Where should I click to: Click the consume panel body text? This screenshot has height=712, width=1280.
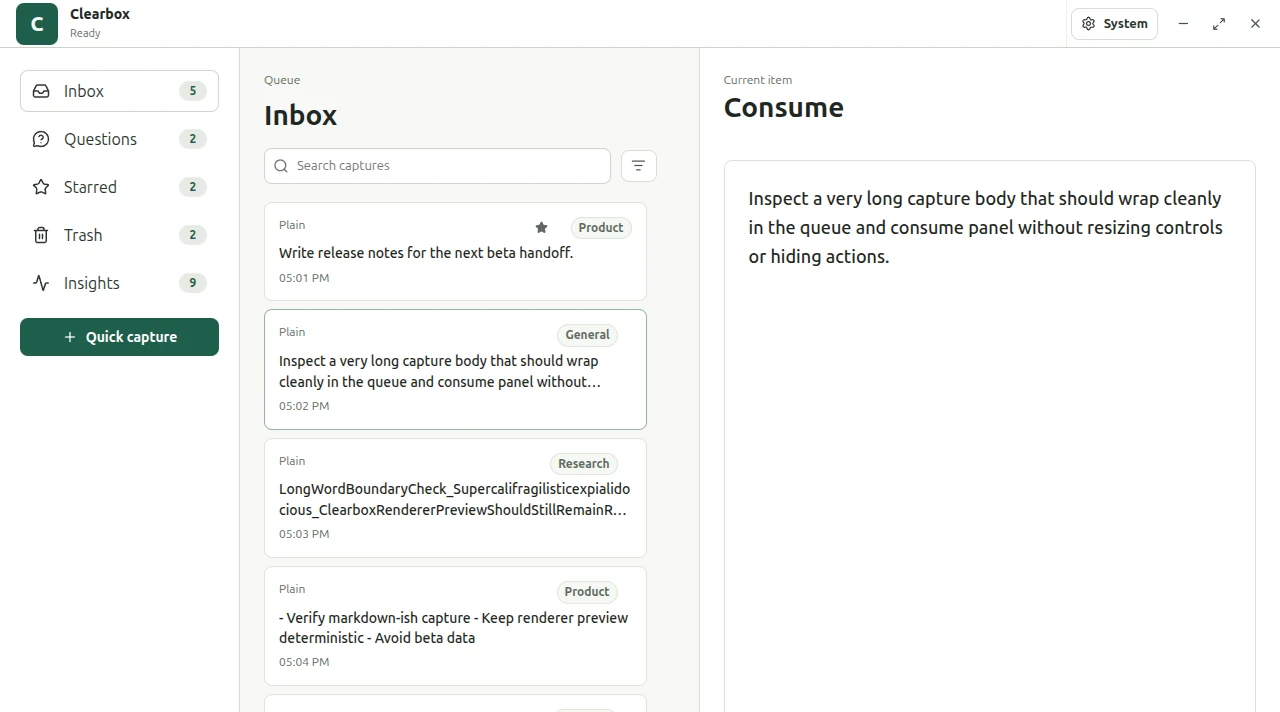pyautogui.click(x=985, y=228)
